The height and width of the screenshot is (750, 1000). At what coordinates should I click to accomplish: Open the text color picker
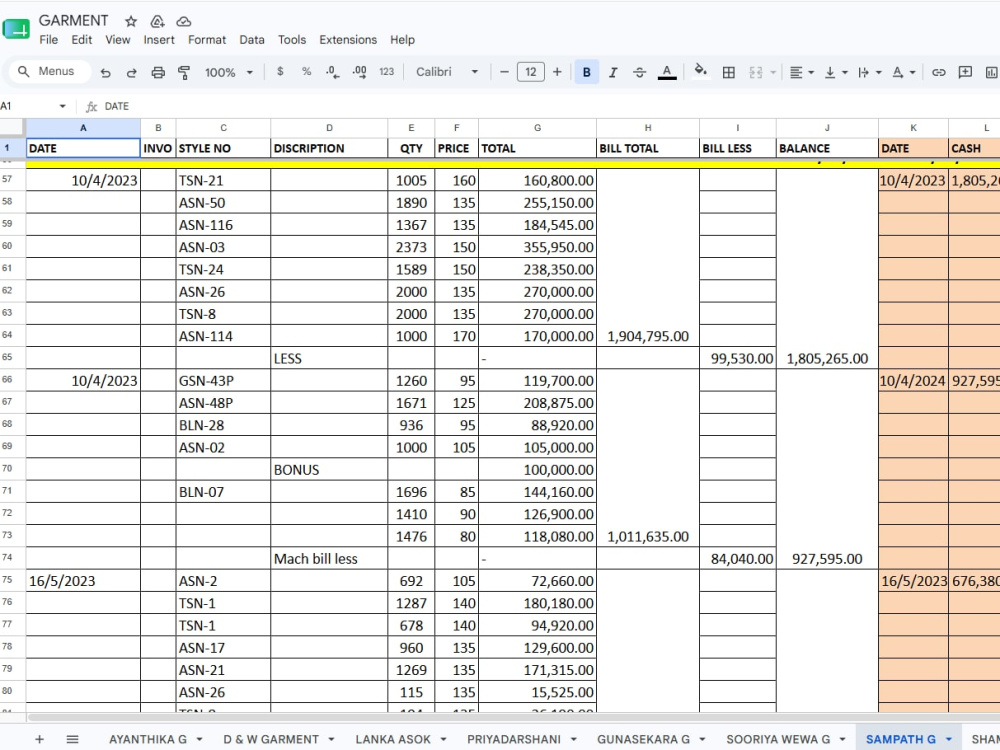667,73
